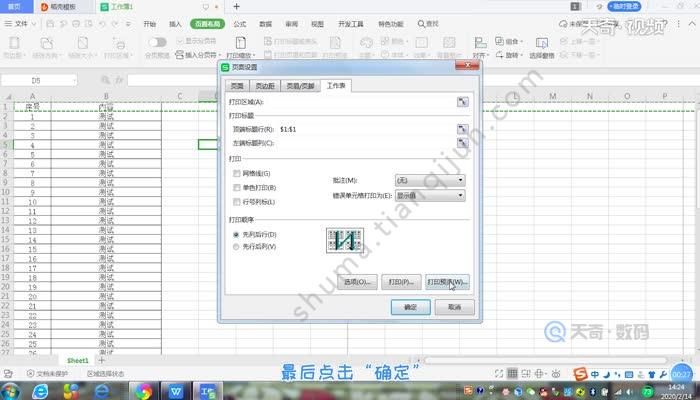The image size is (700, 400).
Task: Open the comments (M) dropdown
Action: coord(430,180)
